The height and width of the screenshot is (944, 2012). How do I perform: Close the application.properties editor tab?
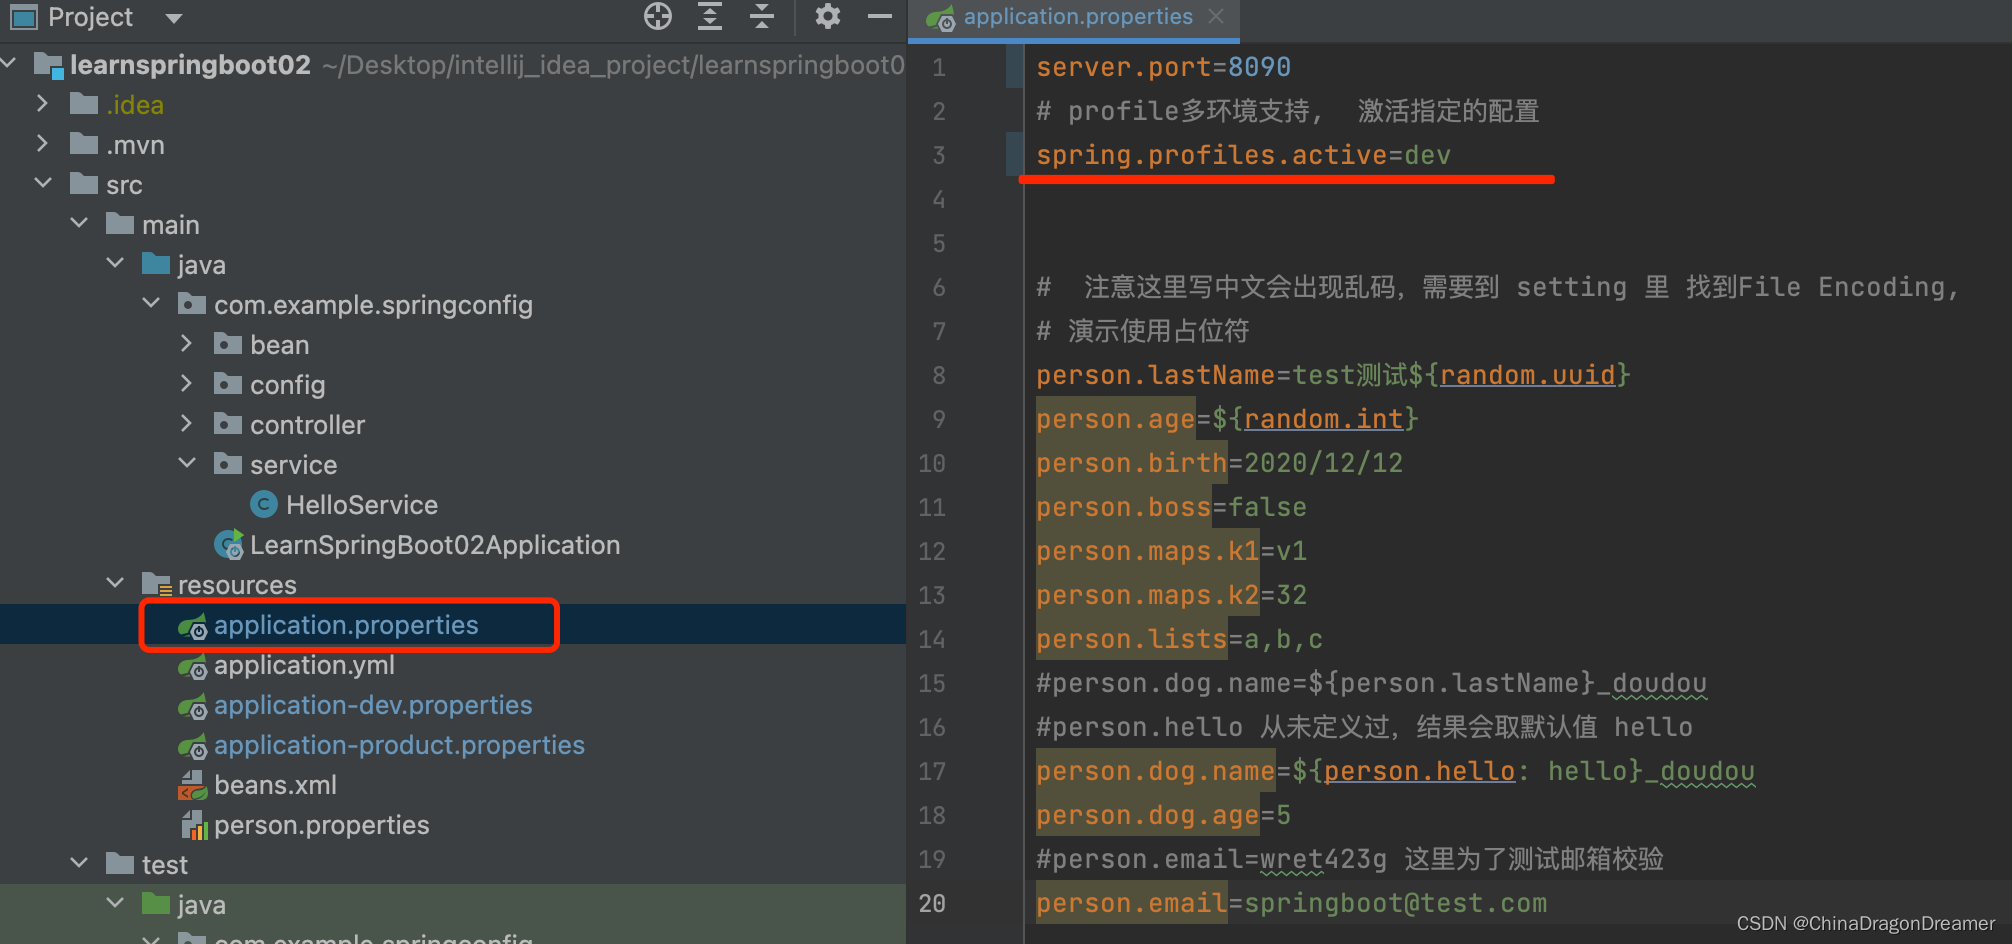pos(1216,16)
